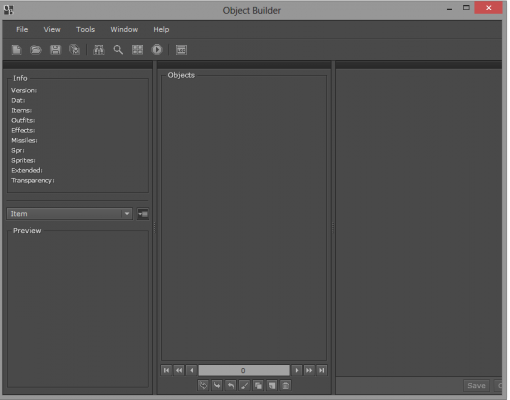Toggle the list view button beside Item
The image size is (510, 400).
[143, 214]
